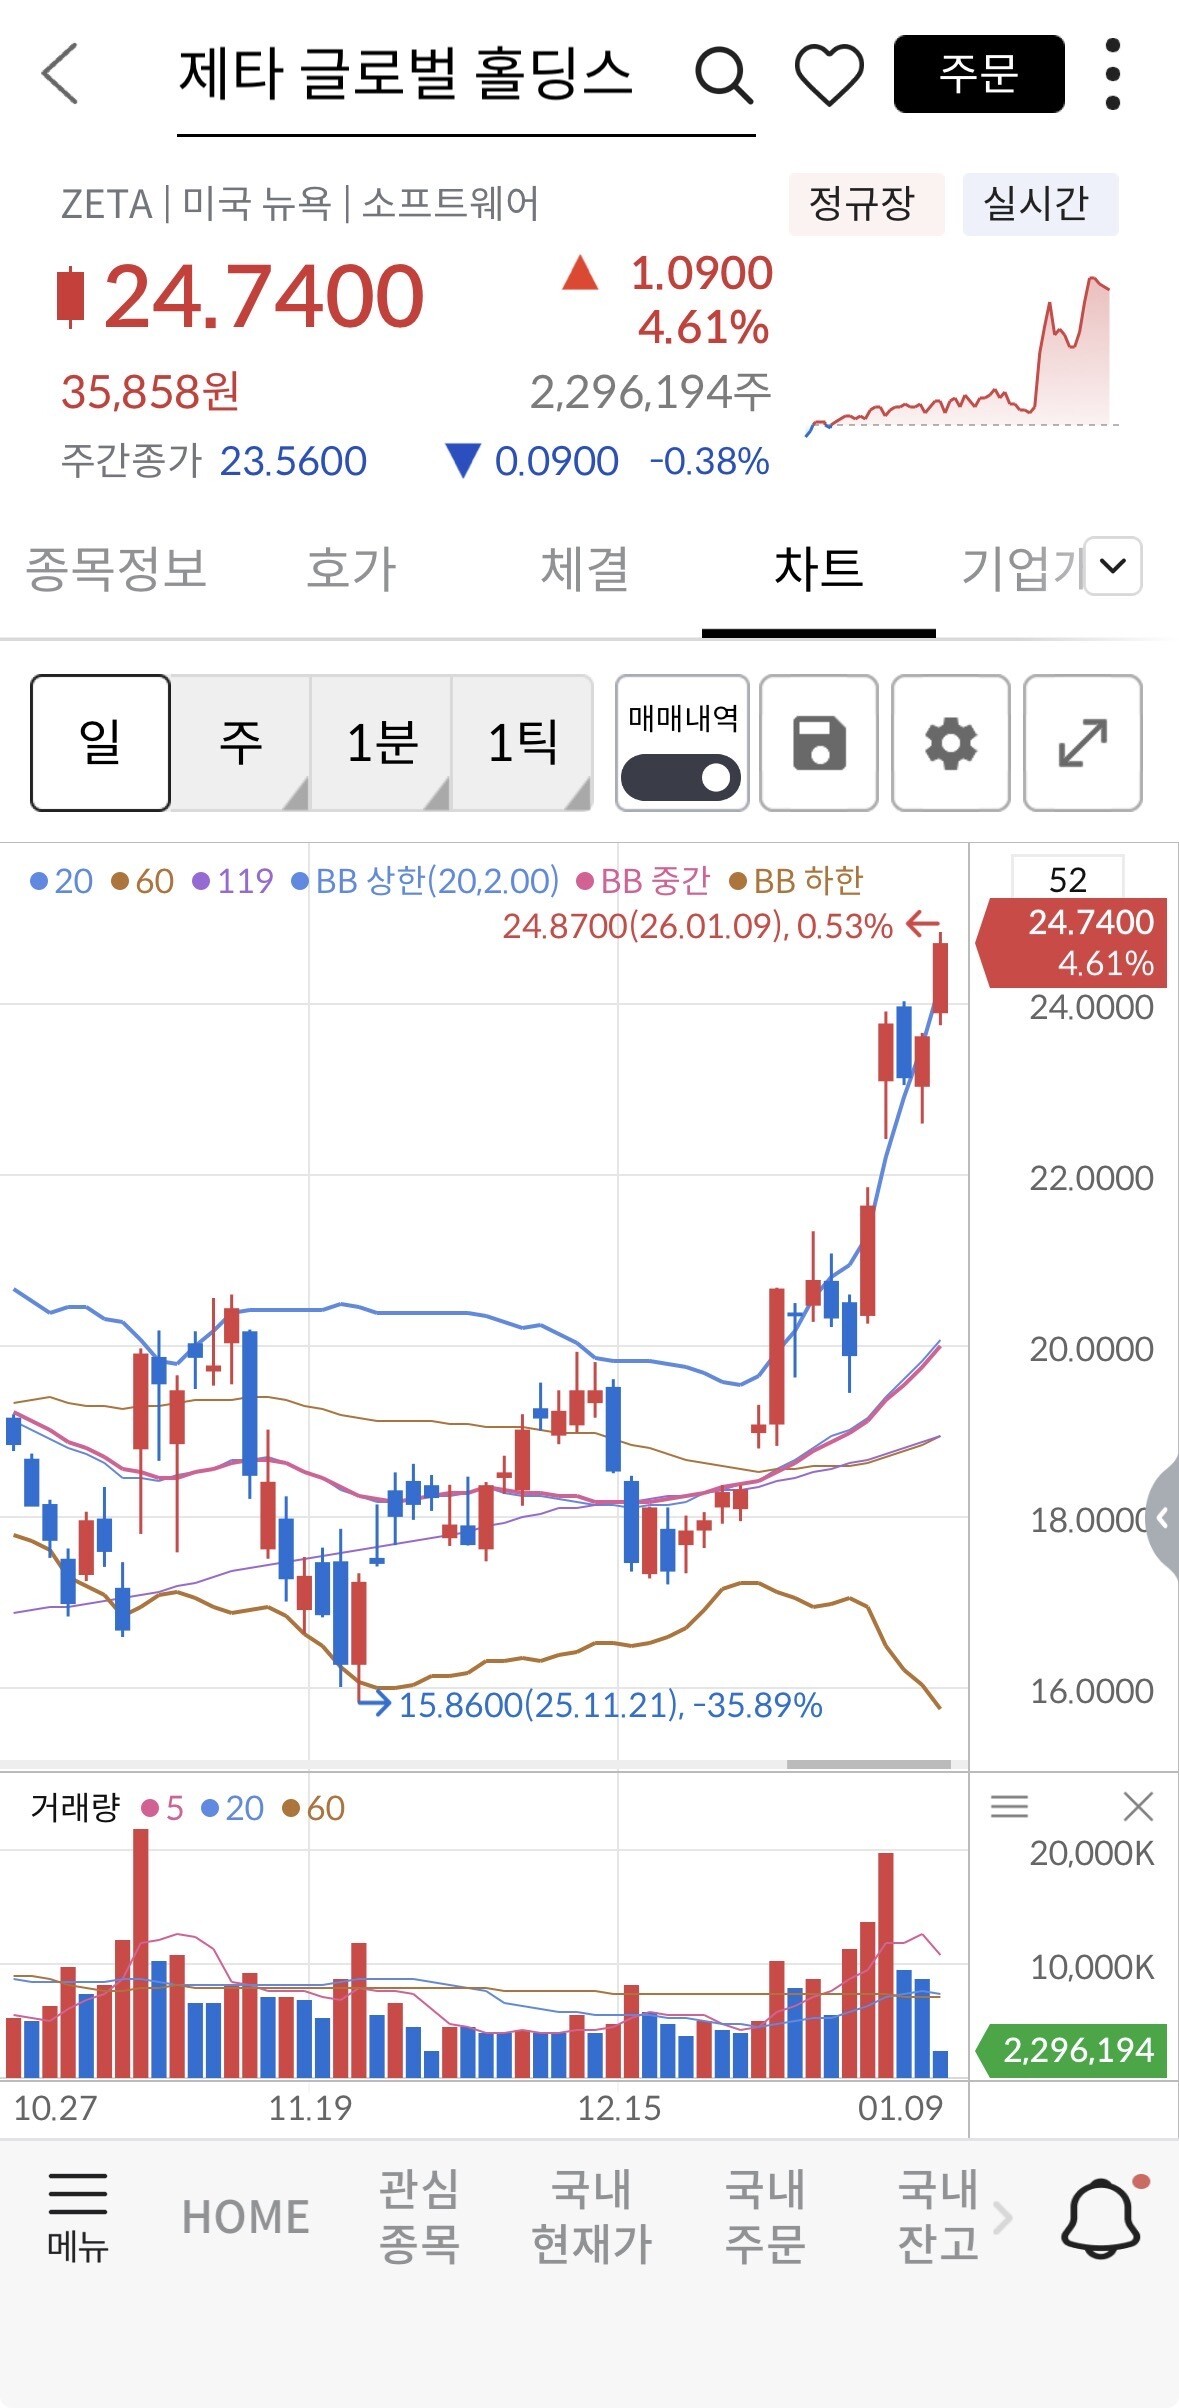Select the 일 daily chart period

100,742
